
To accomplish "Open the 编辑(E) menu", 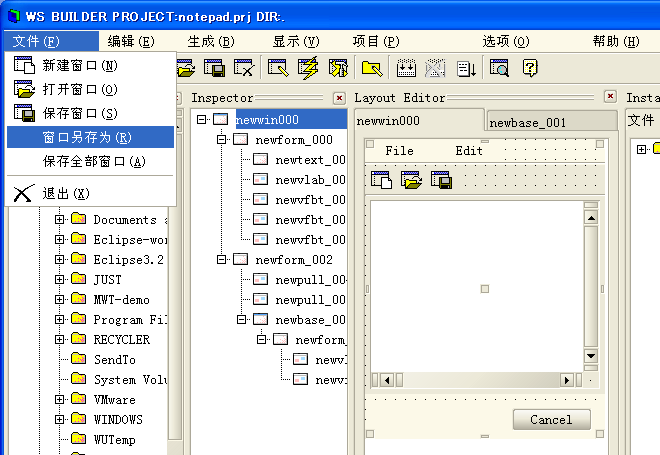I will coord(131,41).
